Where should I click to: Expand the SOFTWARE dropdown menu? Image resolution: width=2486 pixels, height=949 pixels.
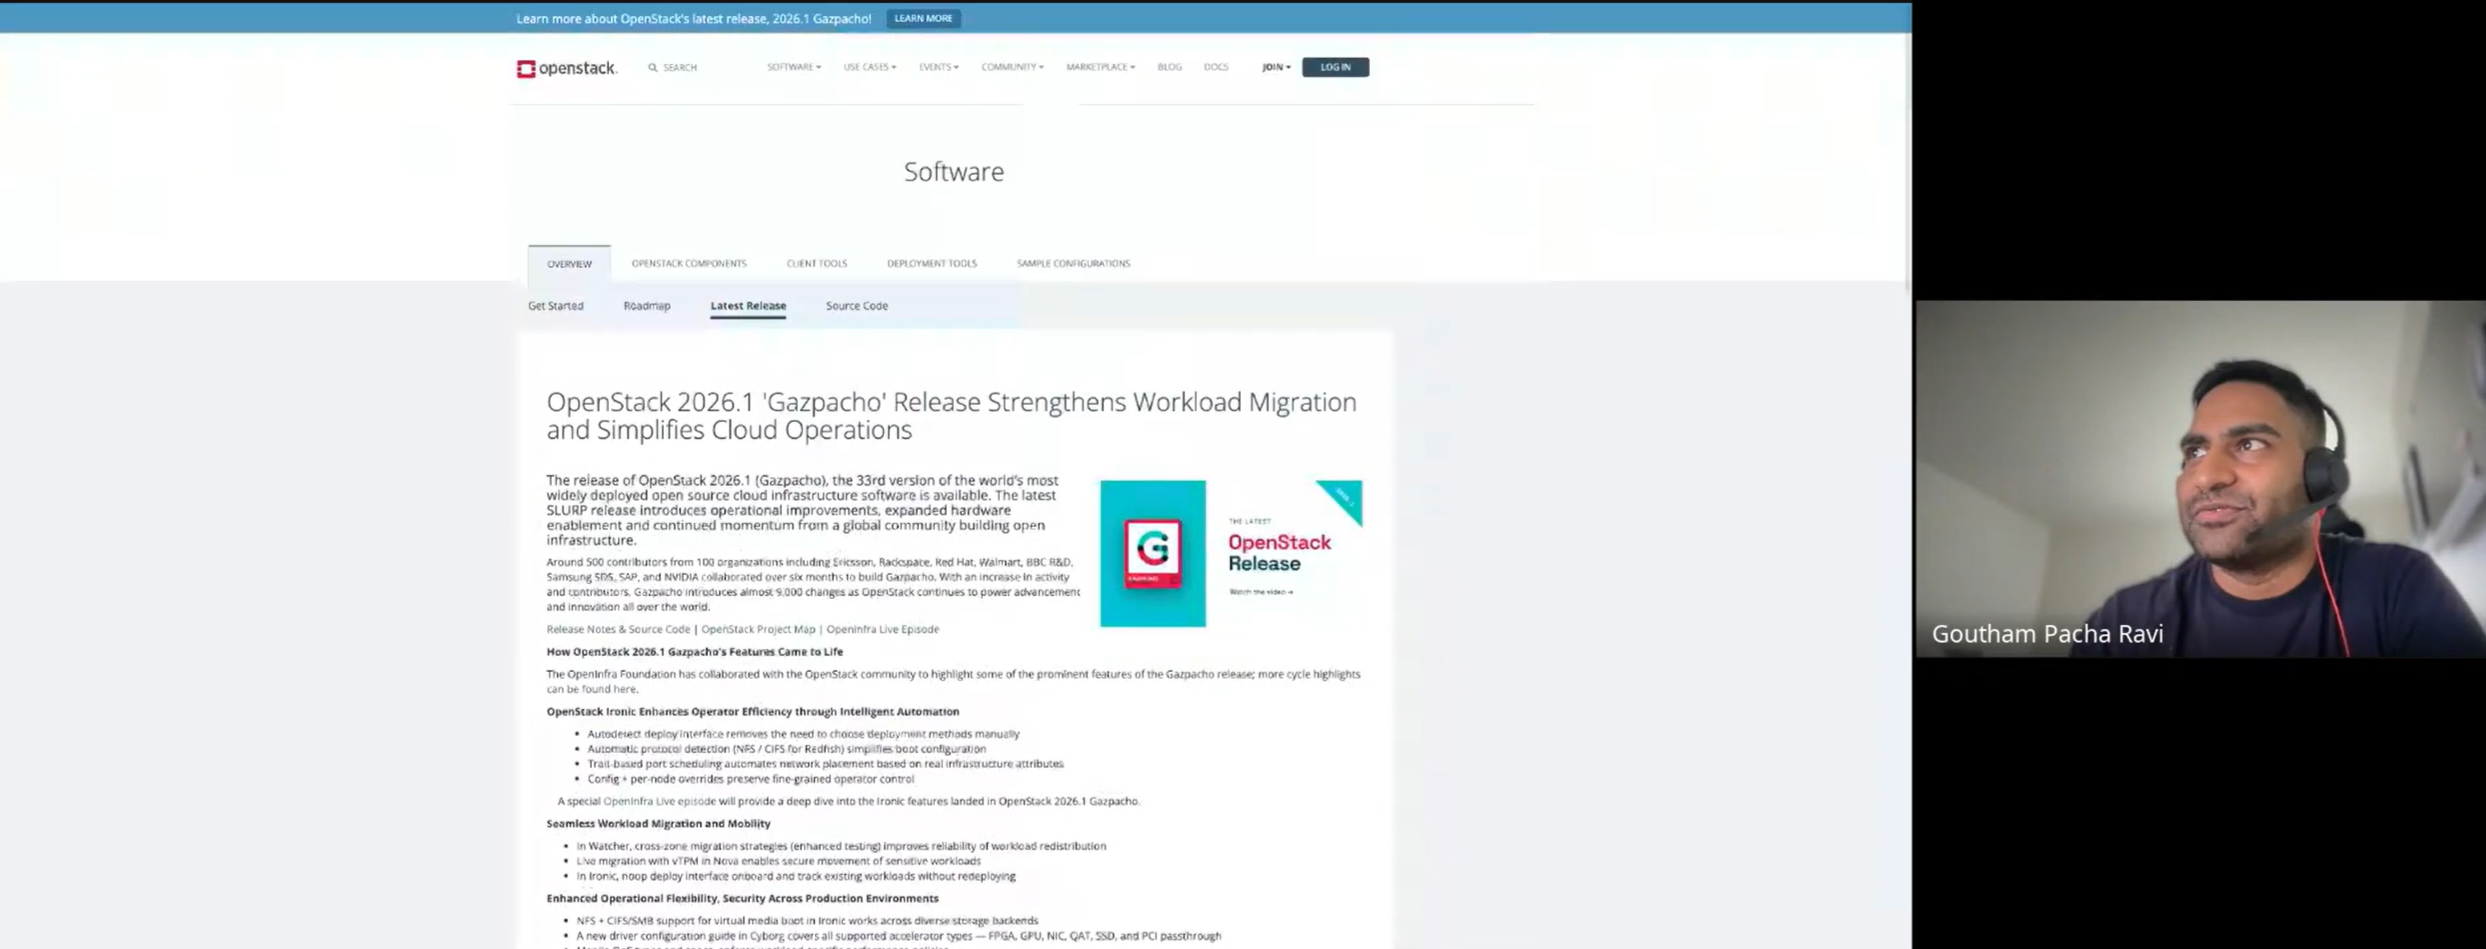794,67
